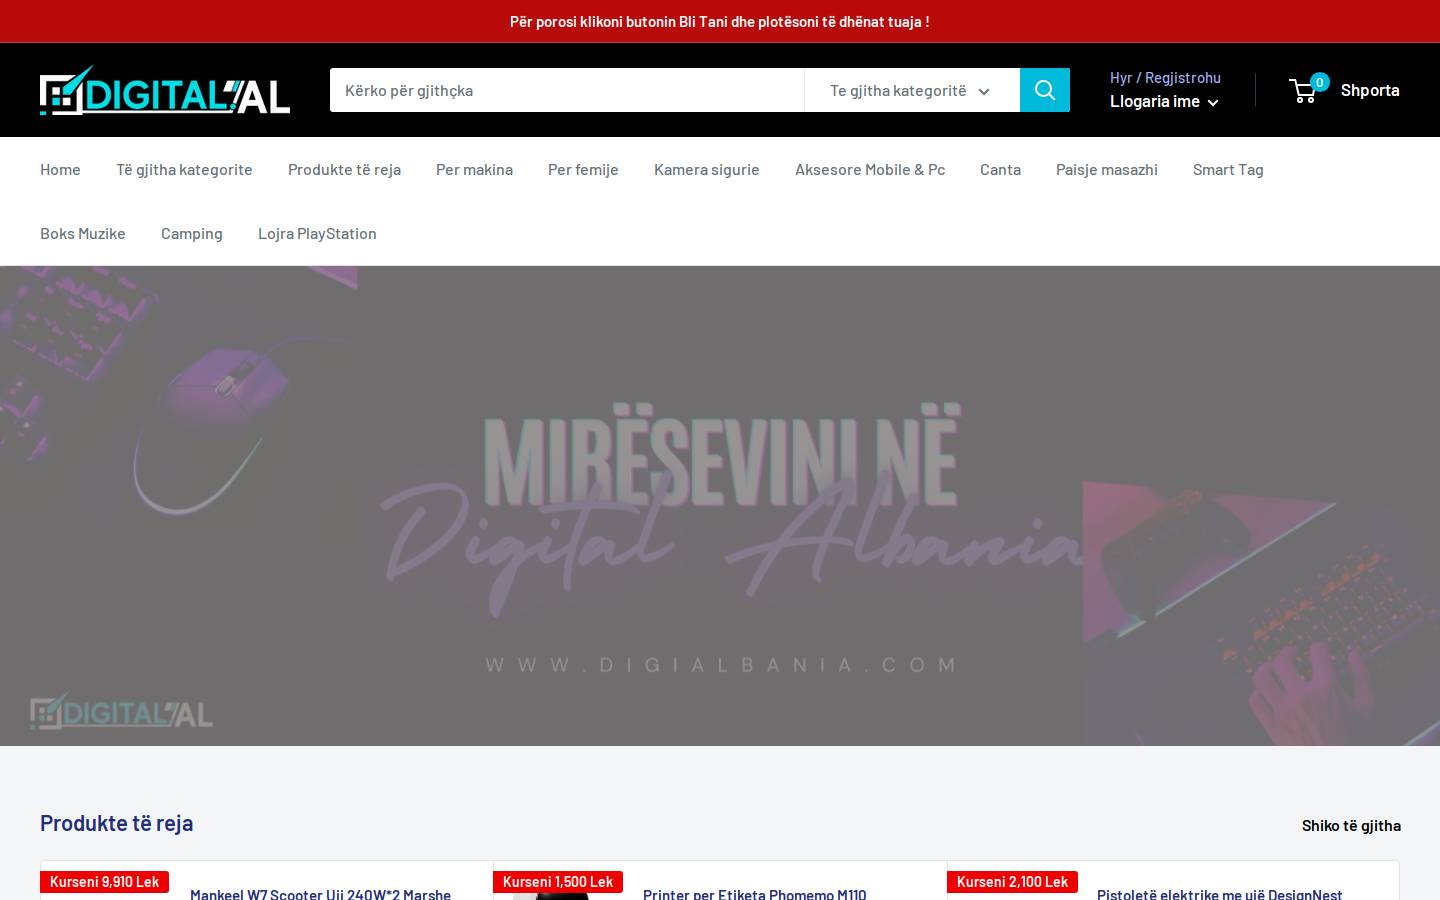Click the Kurseni 9,910 Lek badge

coord(105,882)
